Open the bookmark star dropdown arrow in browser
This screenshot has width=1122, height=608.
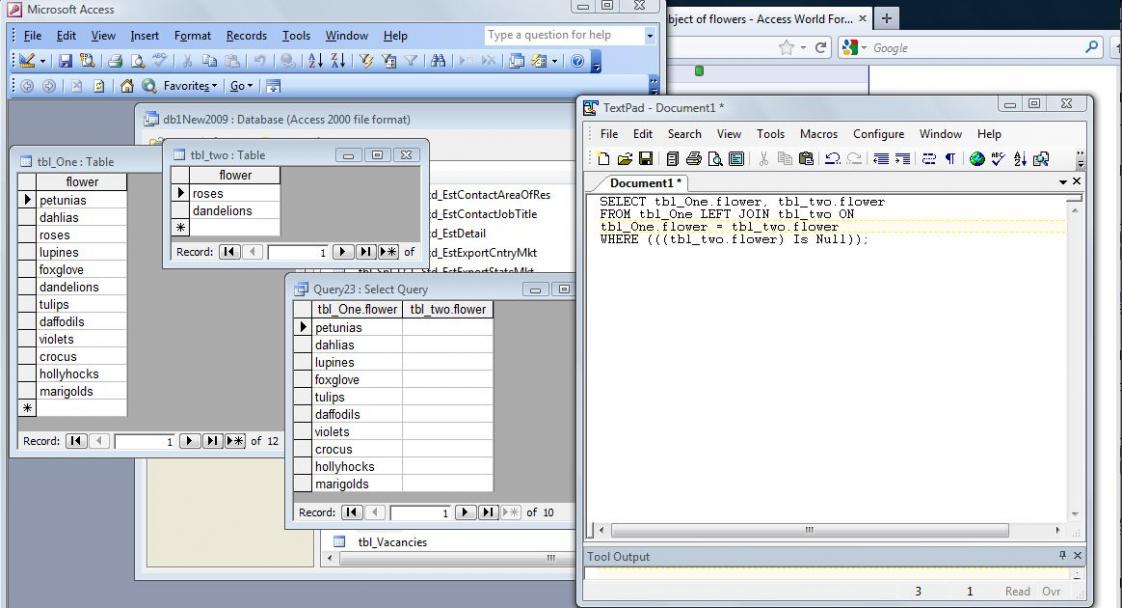click(x=803, y=48)
